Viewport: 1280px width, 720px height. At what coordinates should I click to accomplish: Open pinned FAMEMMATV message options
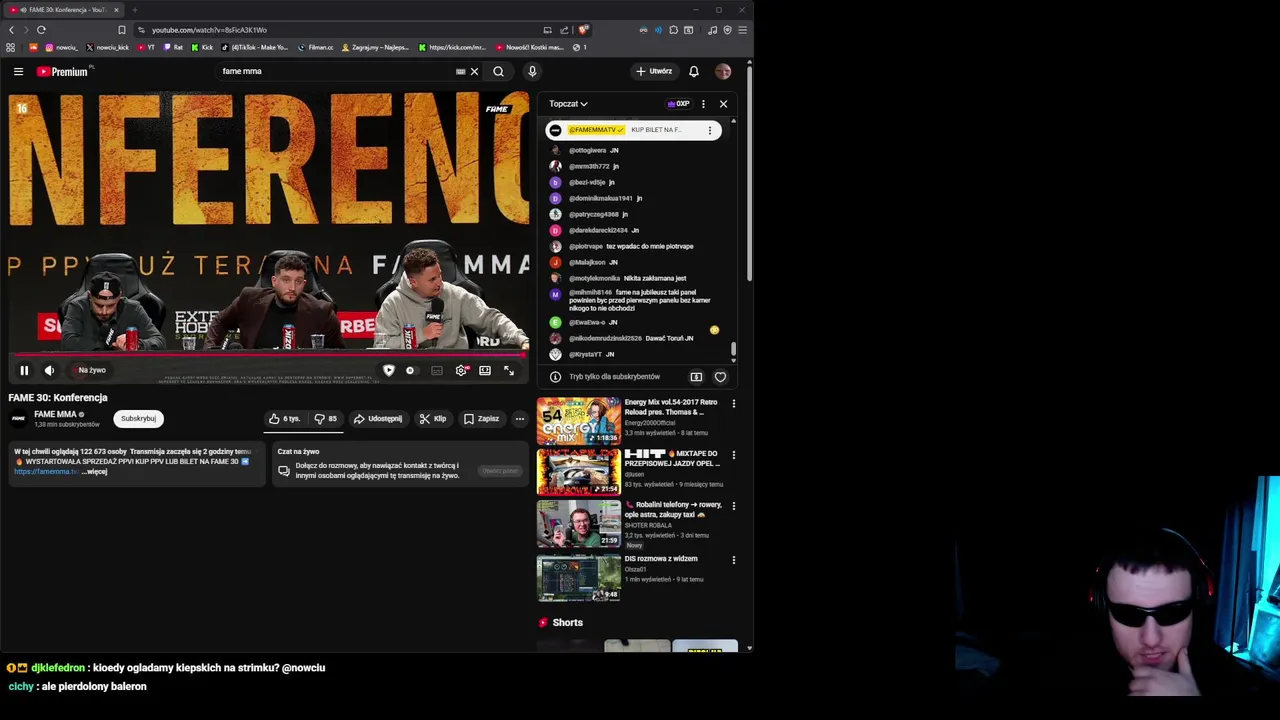tap(710, 130)
